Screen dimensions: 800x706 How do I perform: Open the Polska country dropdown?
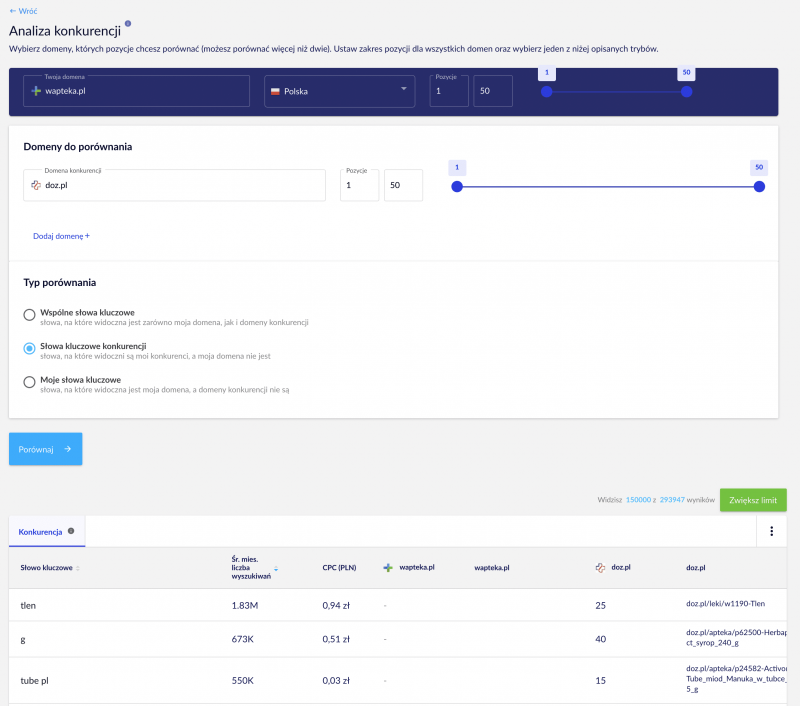340,91
